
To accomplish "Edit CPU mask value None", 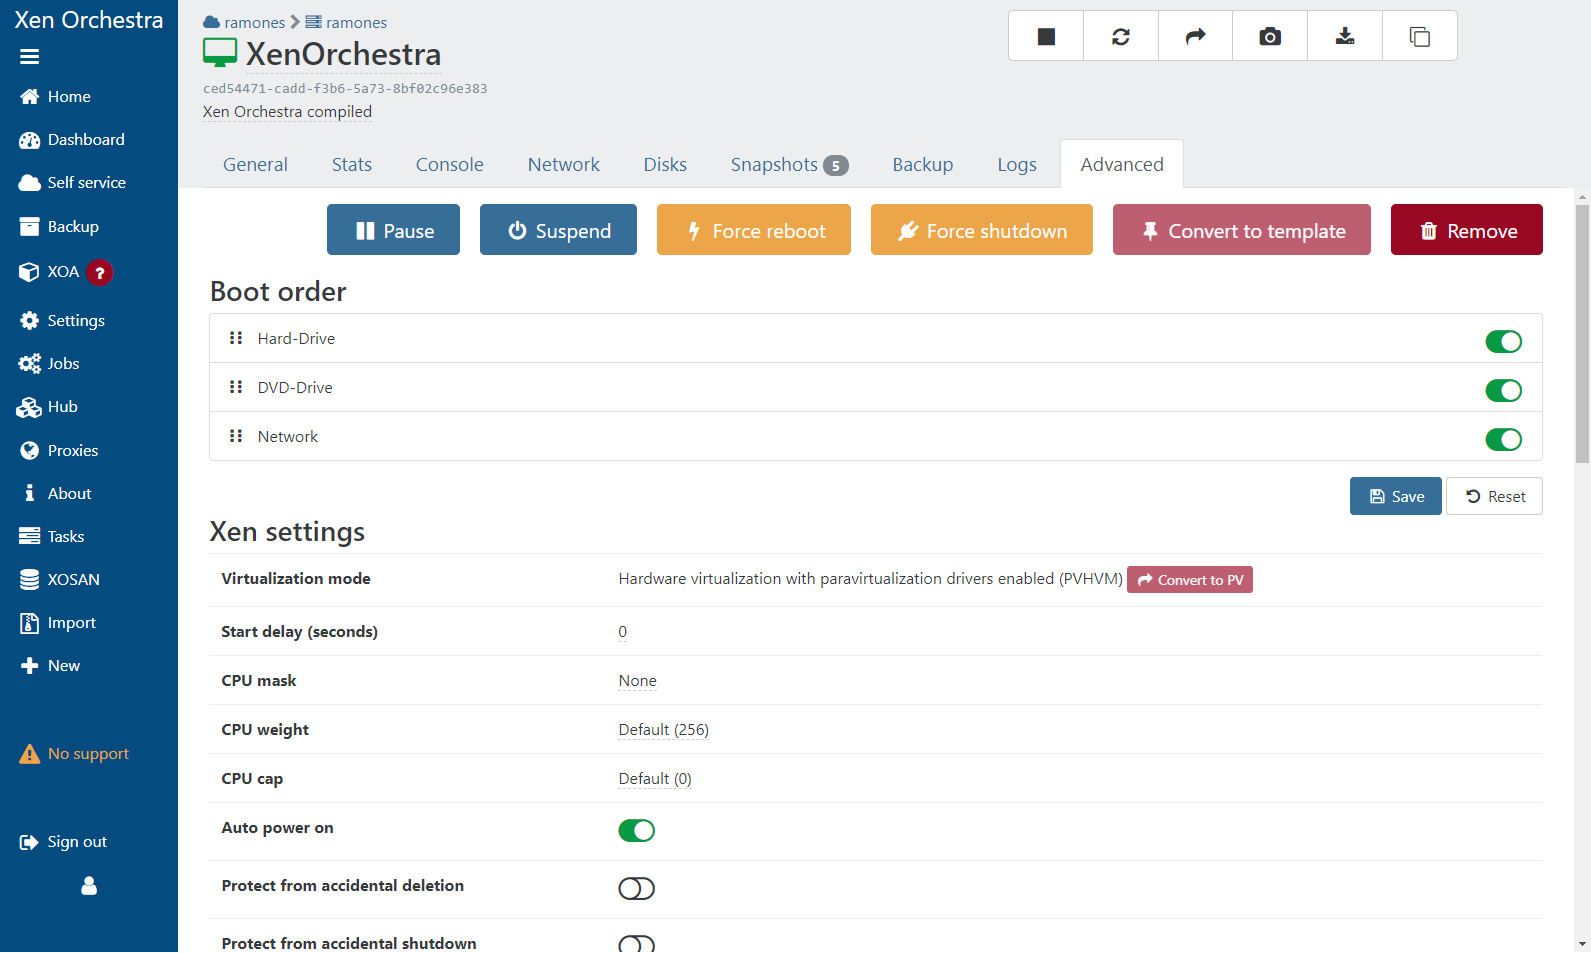I will pos(638,681).
